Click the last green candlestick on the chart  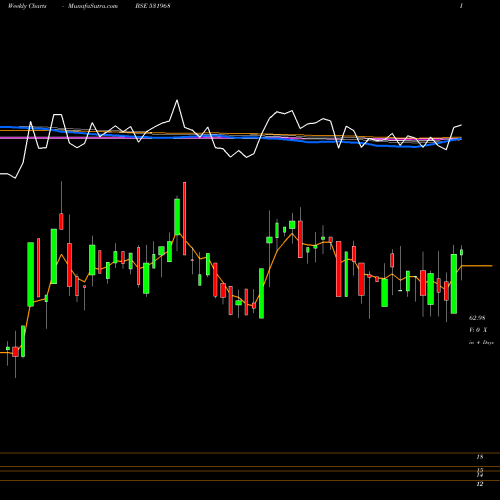(462, 252)
